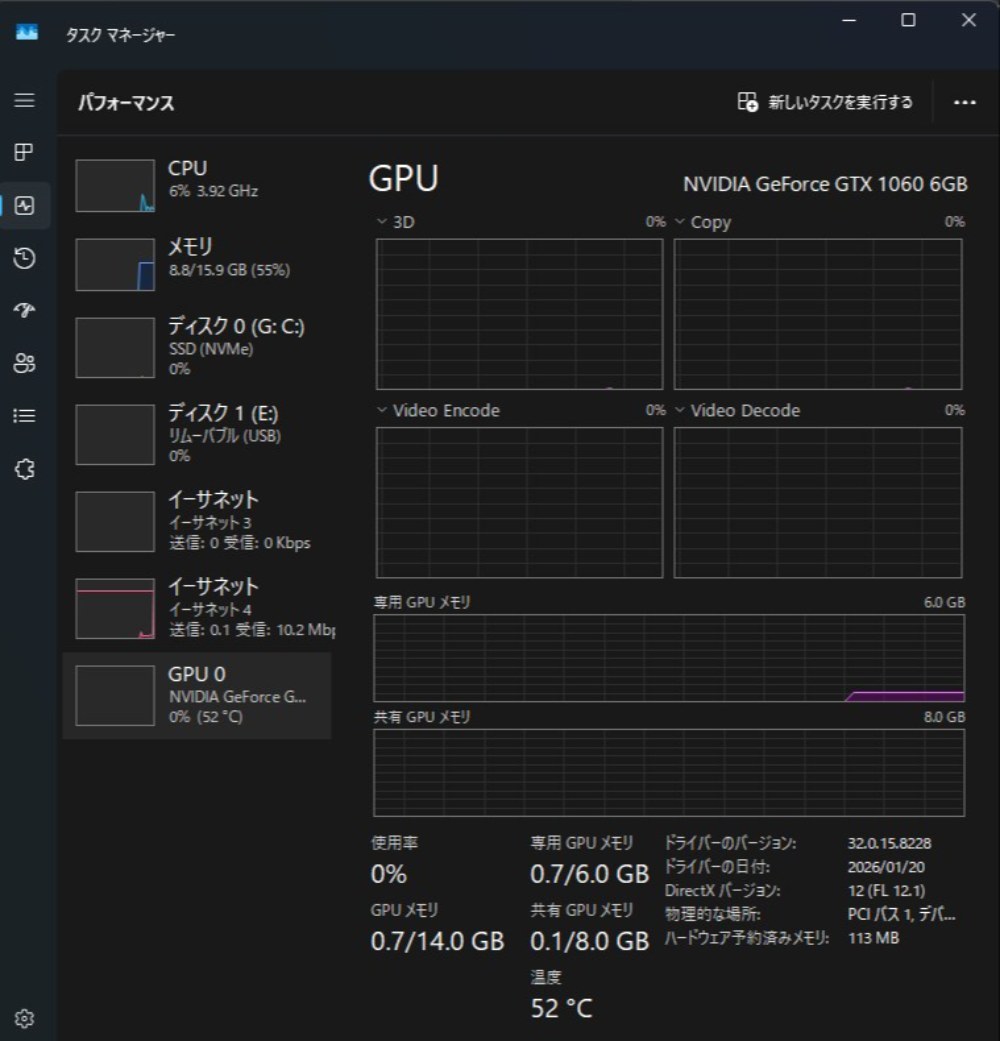Select the イーサネット 4 network item

(197, 608)
